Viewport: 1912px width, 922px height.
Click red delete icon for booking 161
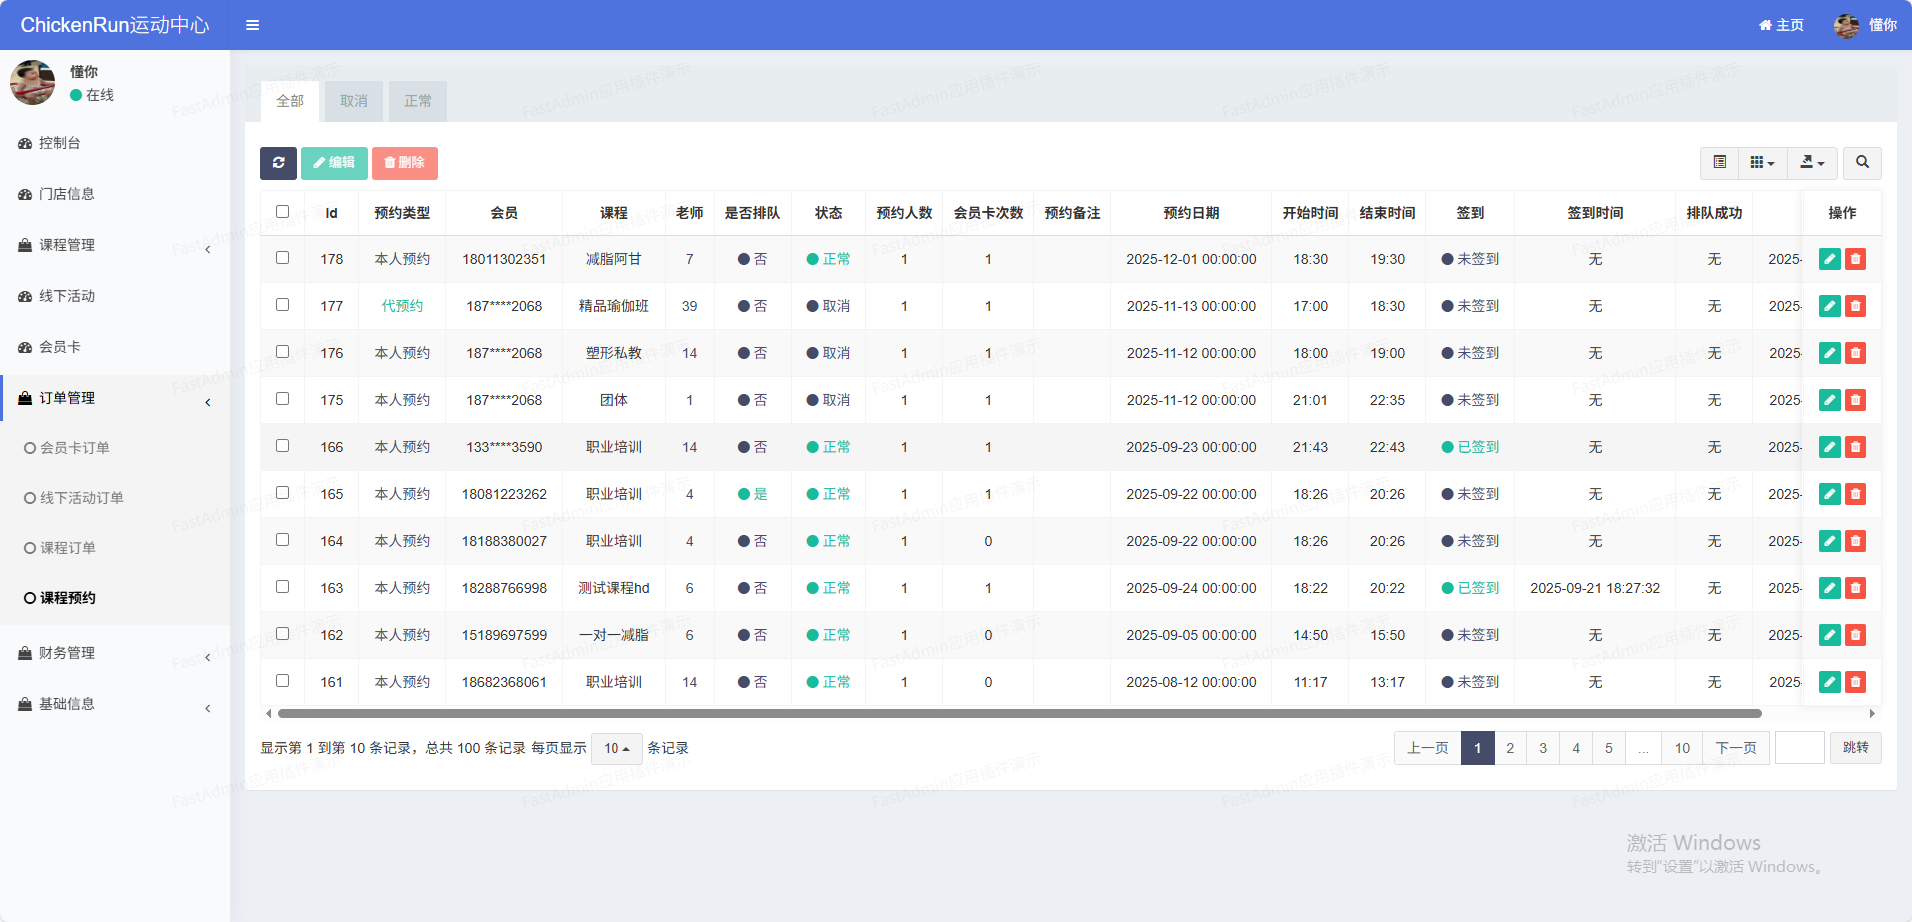(x=1855, y=682)
